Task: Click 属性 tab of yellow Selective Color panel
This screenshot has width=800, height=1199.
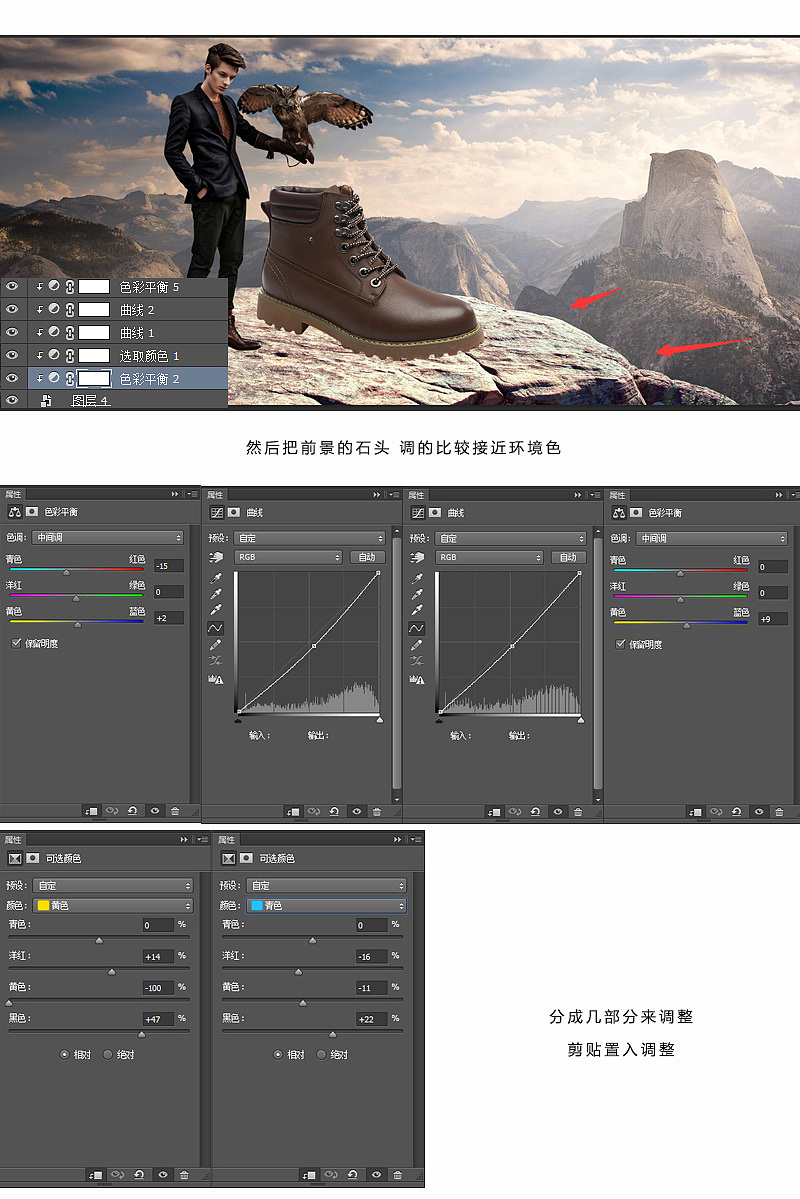Action: coord(13,840)
